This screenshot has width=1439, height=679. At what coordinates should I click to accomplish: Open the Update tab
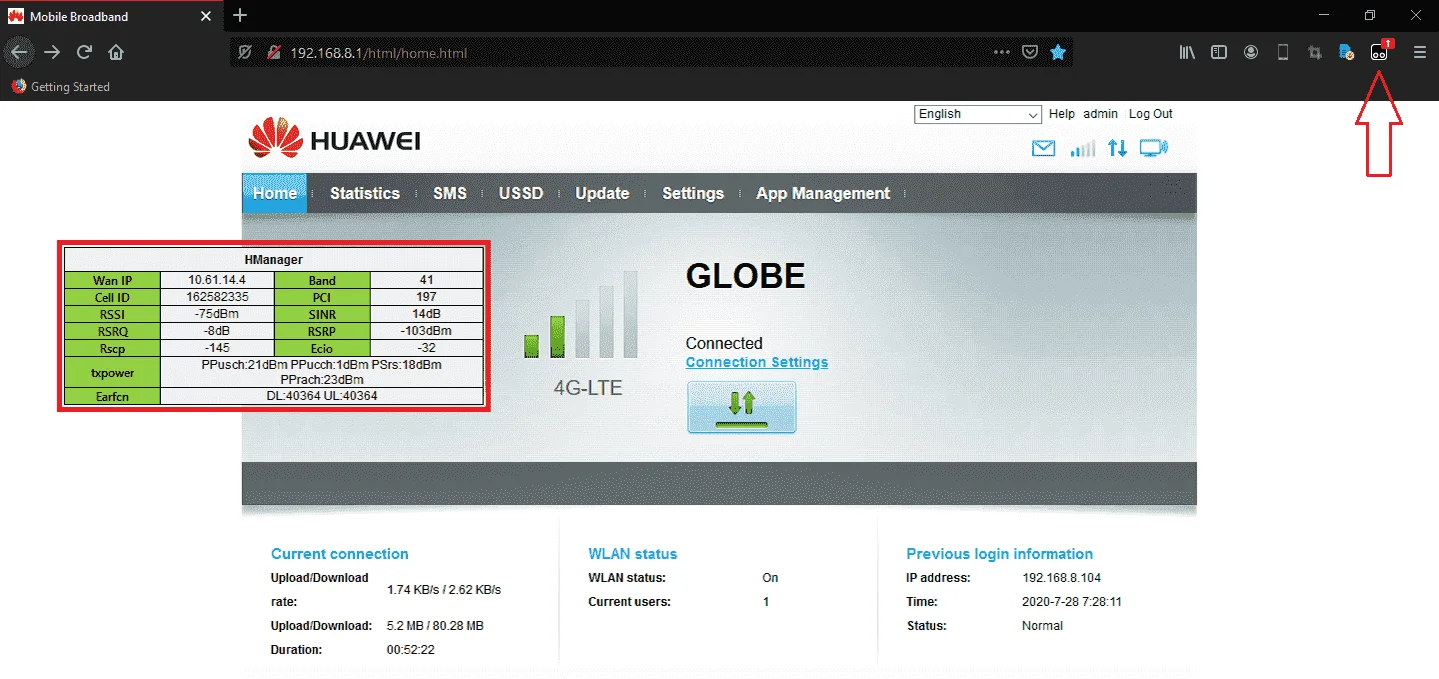(602, 193)
